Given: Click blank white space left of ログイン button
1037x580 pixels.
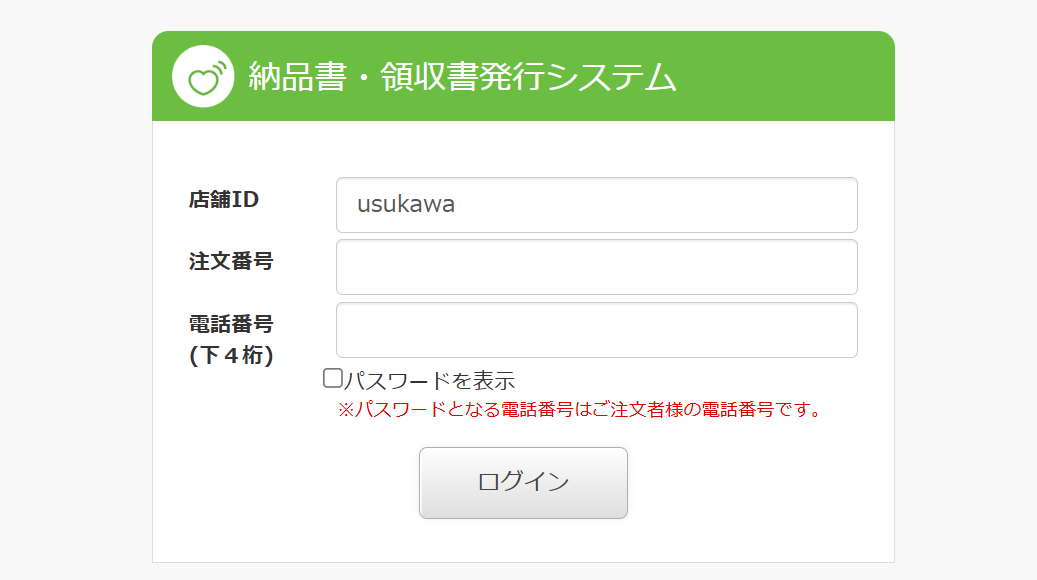Looking at the screenshot, I should pos(290,484).
